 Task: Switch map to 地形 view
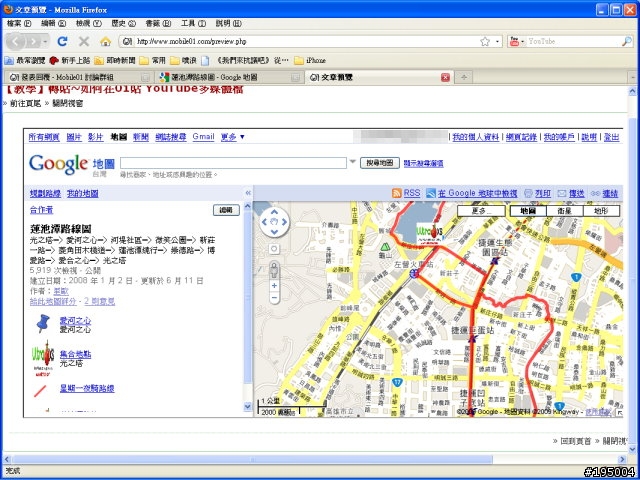[601, 211]
